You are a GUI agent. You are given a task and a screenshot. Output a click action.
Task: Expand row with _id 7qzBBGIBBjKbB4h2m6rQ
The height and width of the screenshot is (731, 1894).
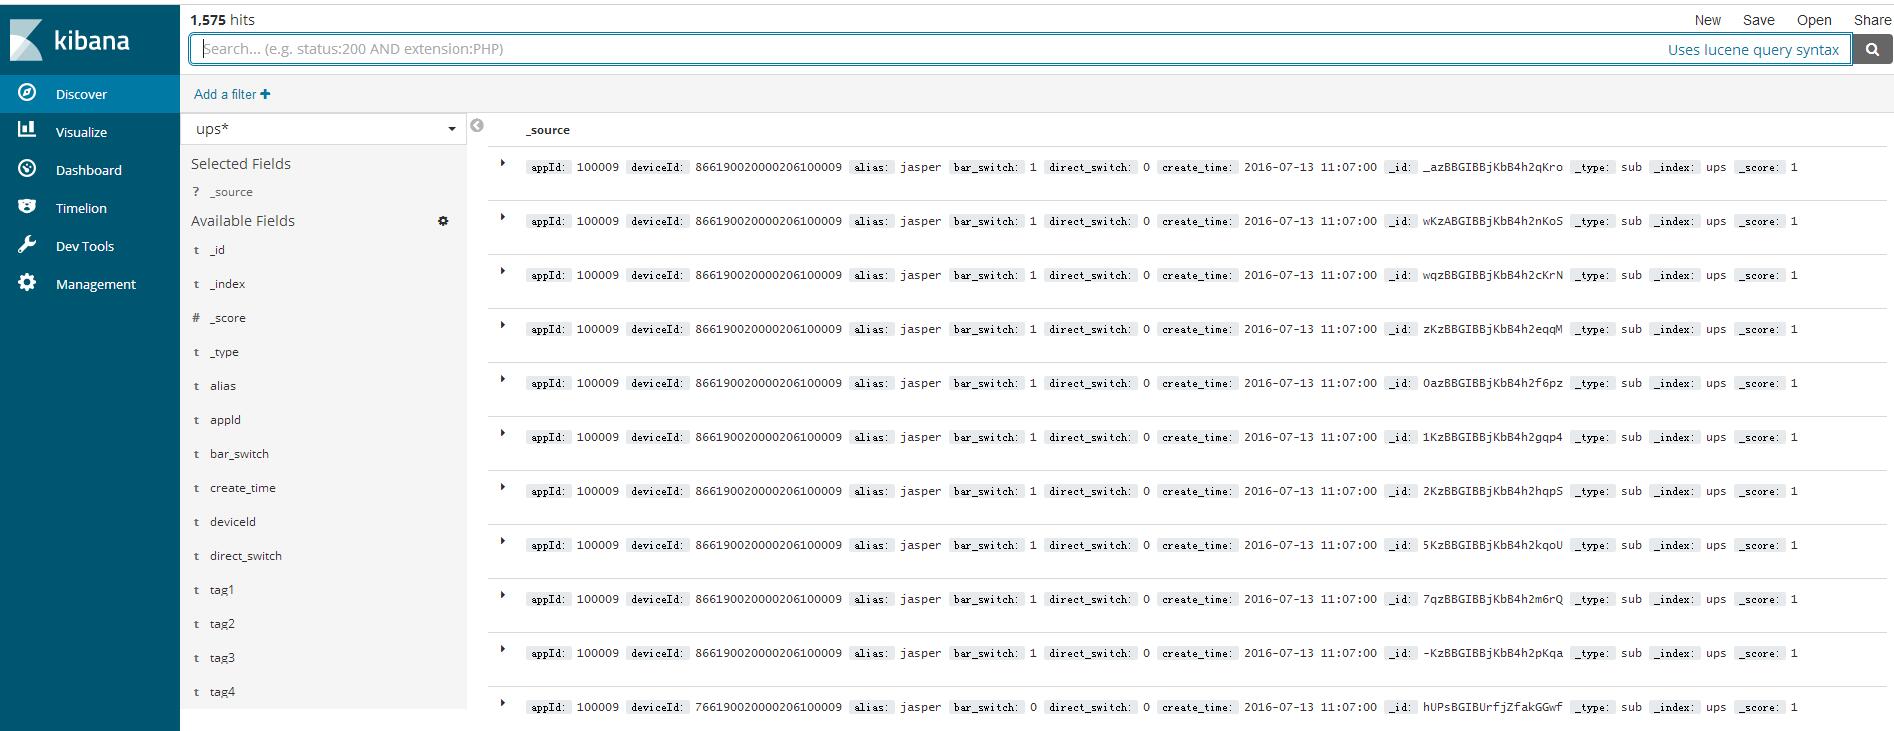click(503, 595)
